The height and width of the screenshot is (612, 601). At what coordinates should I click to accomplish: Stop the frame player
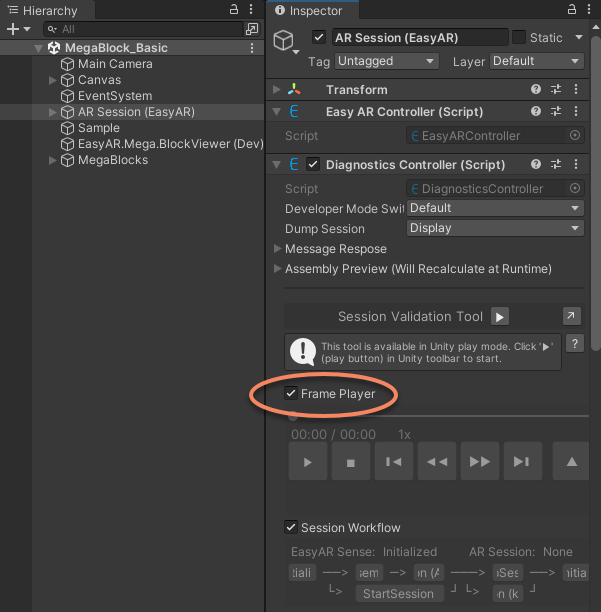tap(351, 461)
